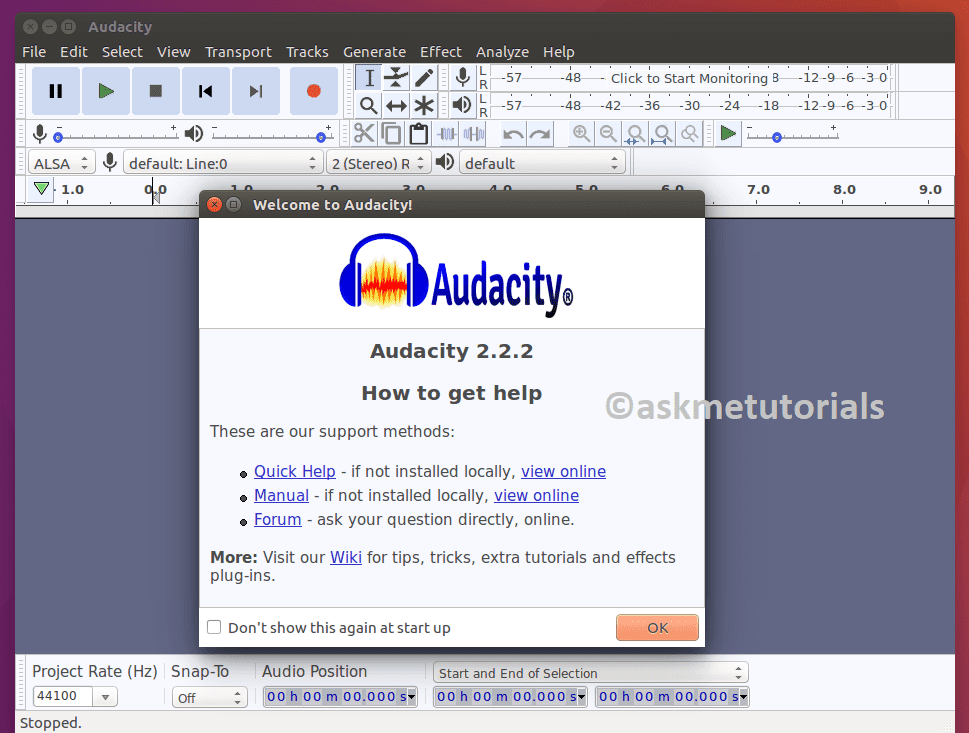Select the Multi-Tool (asterisk) mode
The width and height of the screenshot is (969, 733).
pos(424,106)
